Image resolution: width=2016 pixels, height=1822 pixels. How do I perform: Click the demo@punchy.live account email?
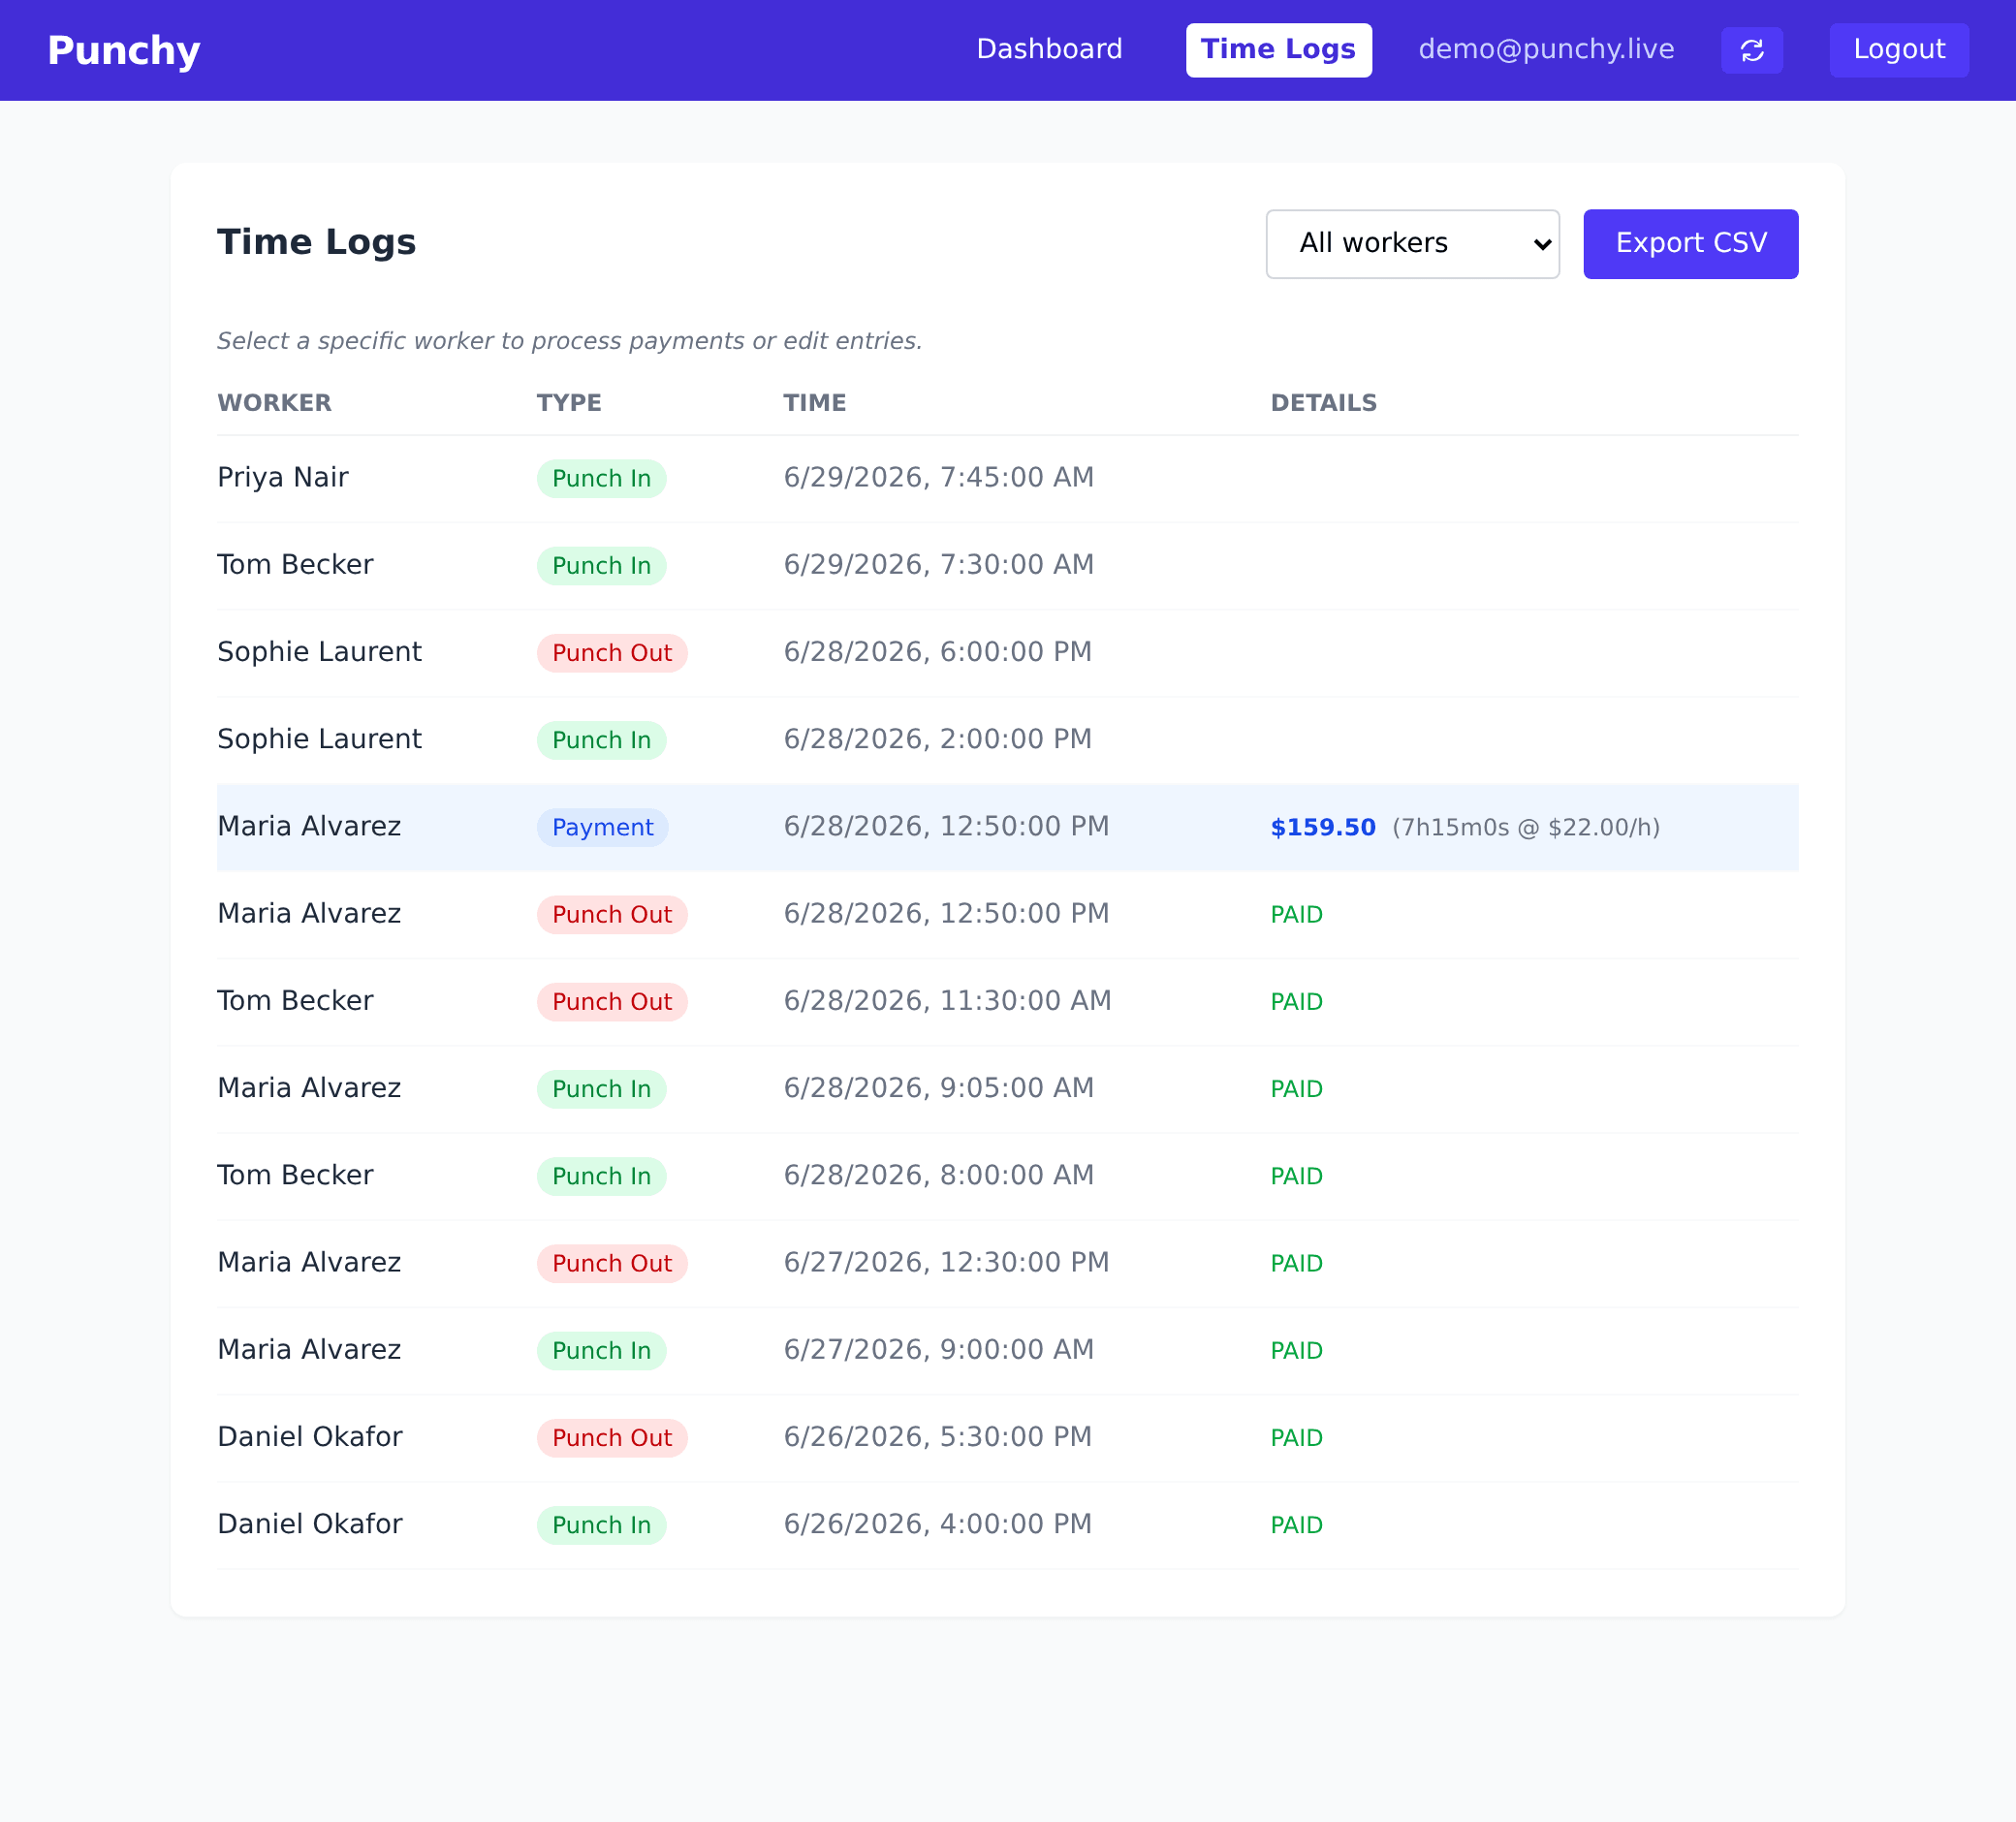coord(1546,49)
